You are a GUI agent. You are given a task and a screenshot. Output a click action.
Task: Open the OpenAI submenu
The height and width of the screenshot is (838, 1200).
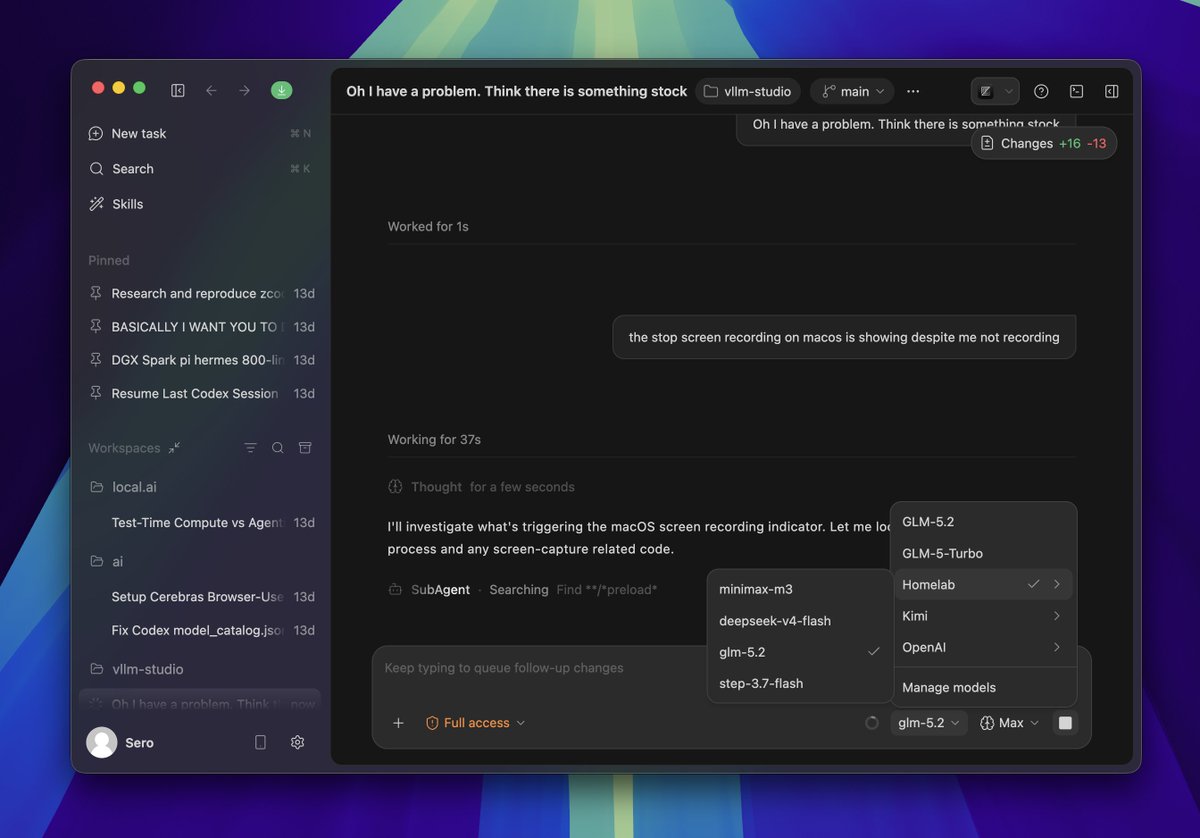pyautogui.click(x=984, y=648)
